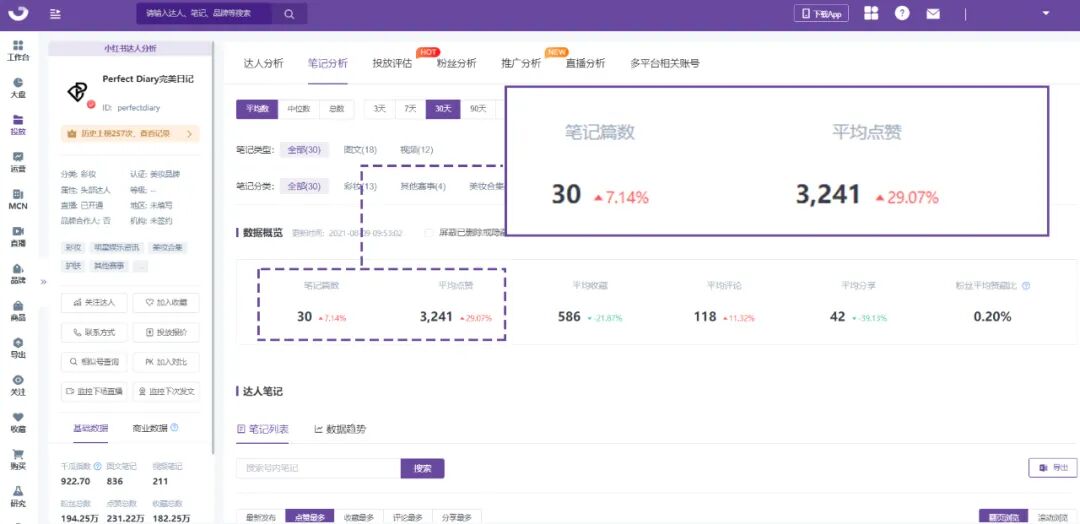The width and height of the screenshot is (1080, 524).
Task: Open 品牌 in the left sidebar
Action: pos(18,274)
